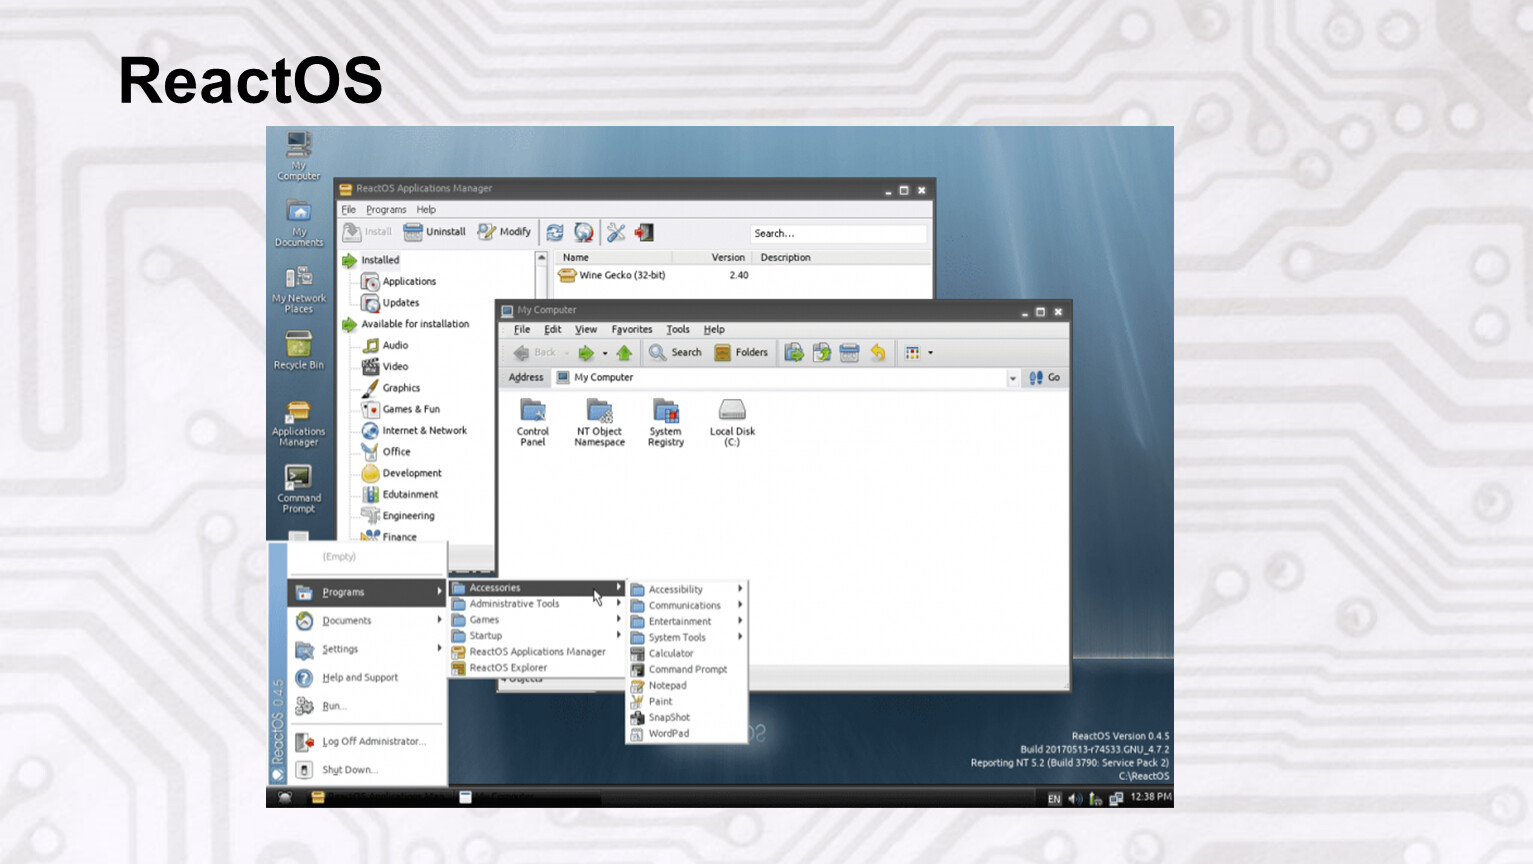Click the Recycle Bin desktop icon
Screen dimensions: 1533x864
tap(298, 351)
